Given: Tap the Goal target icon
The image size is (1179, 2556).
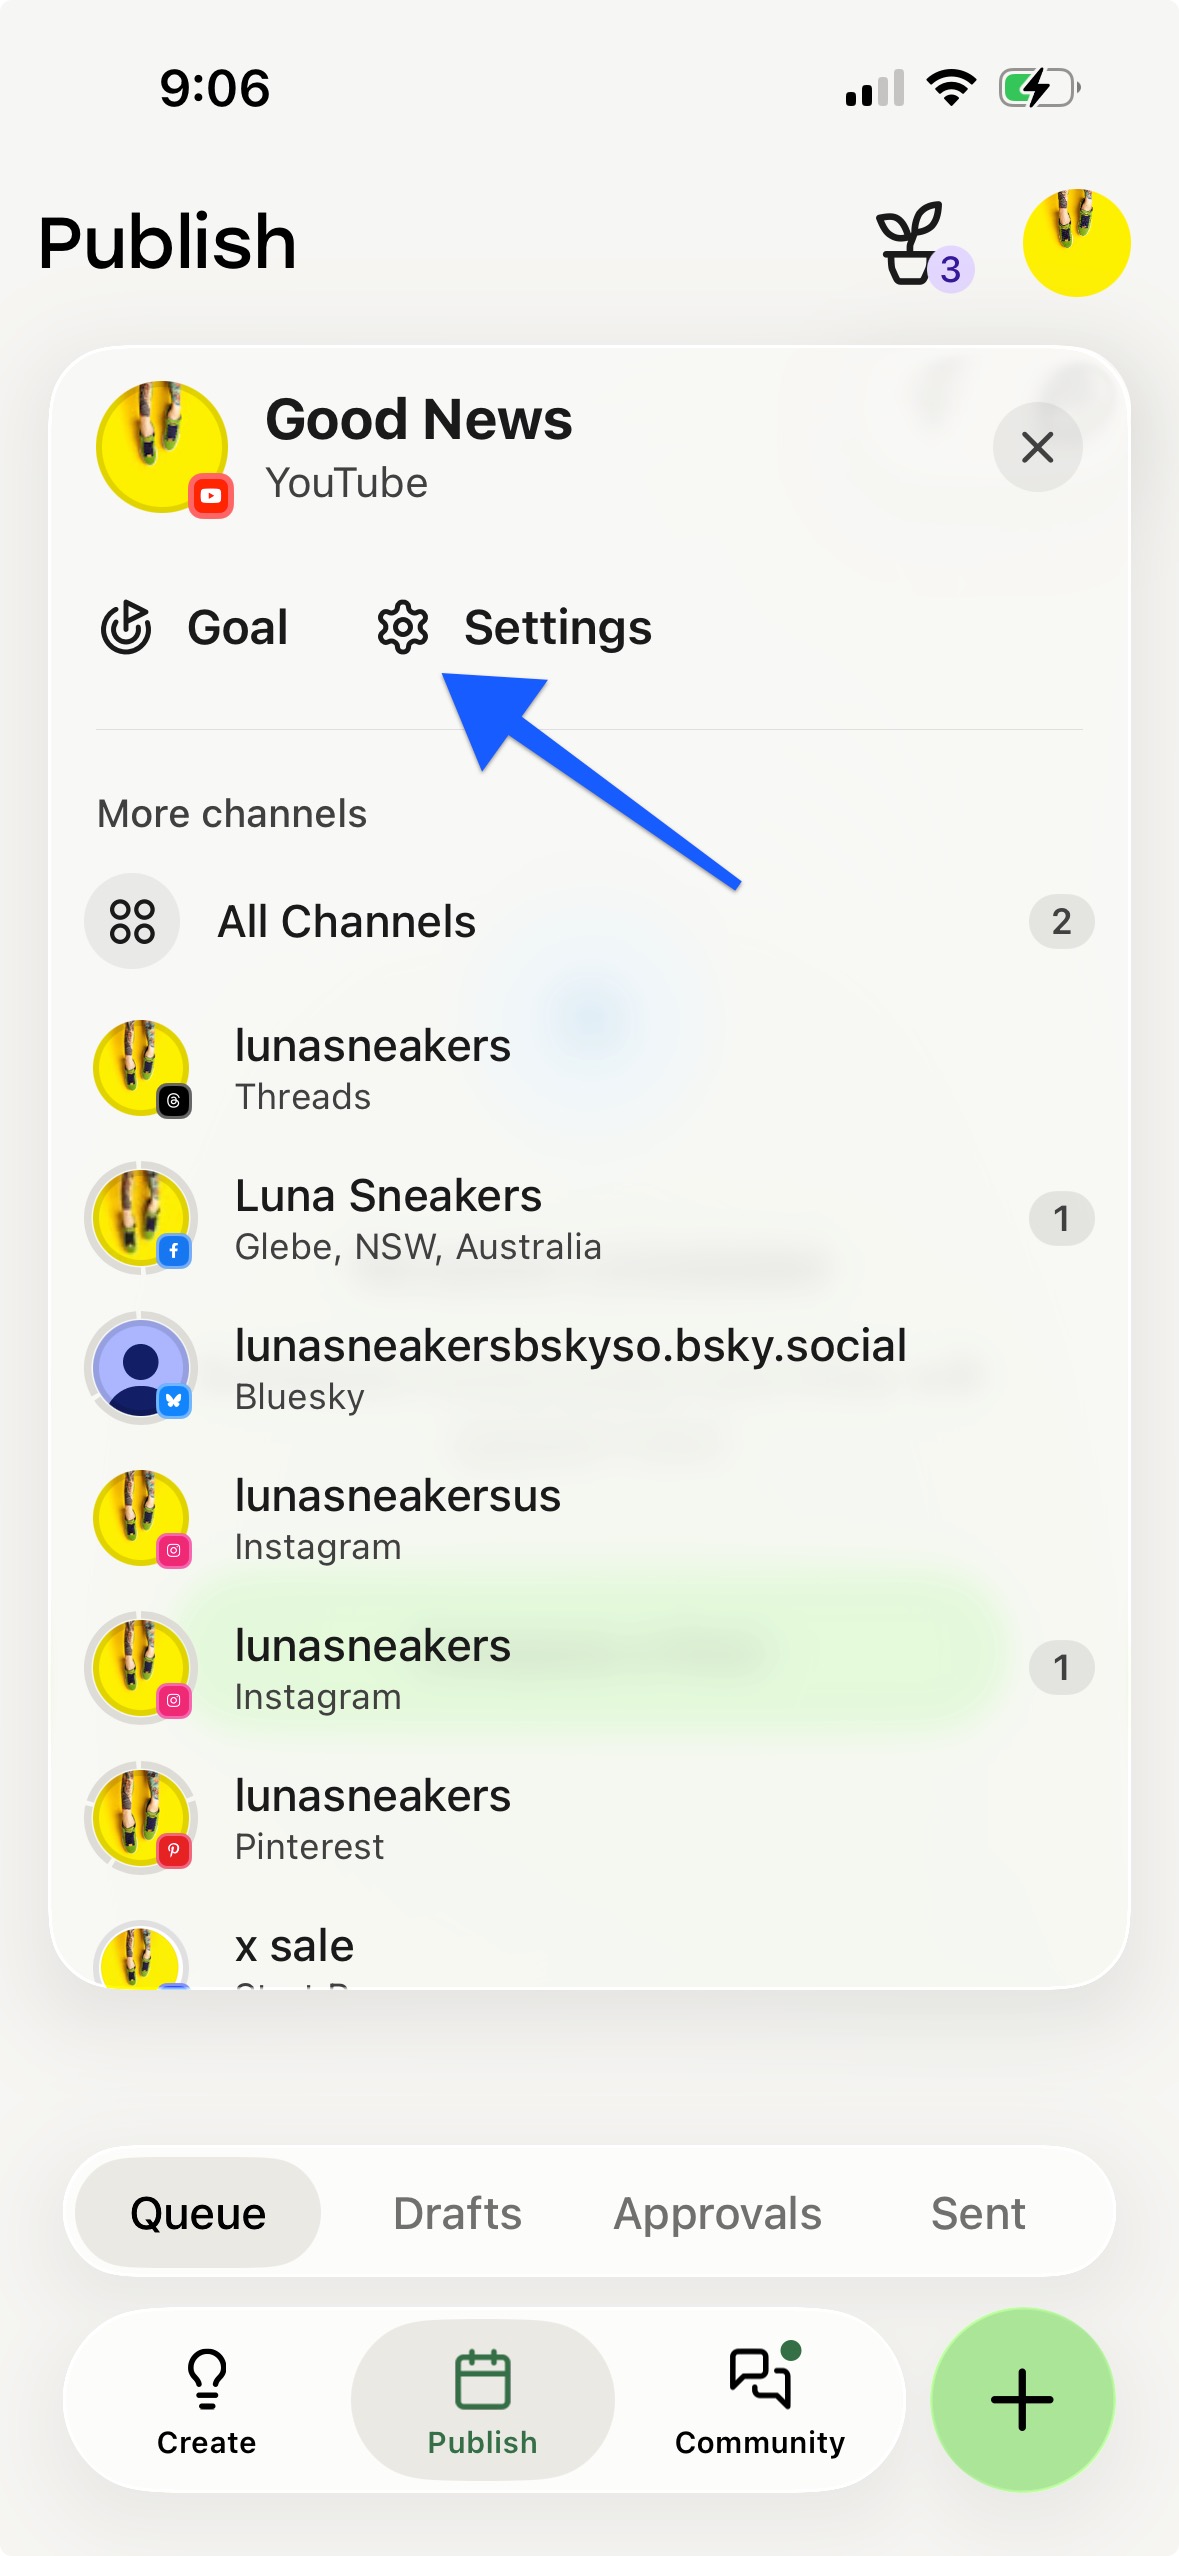Looking at the screenshot, I should tap(126, 628).
